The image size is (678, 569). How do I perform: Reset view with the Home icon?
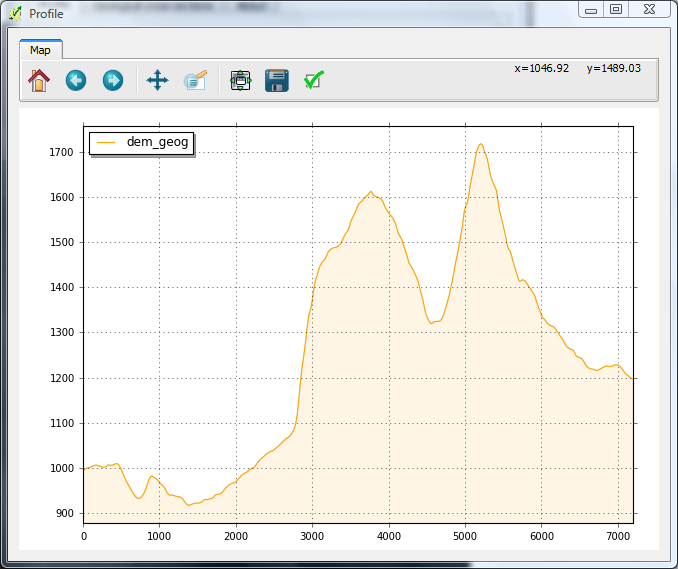click(39, 80)
